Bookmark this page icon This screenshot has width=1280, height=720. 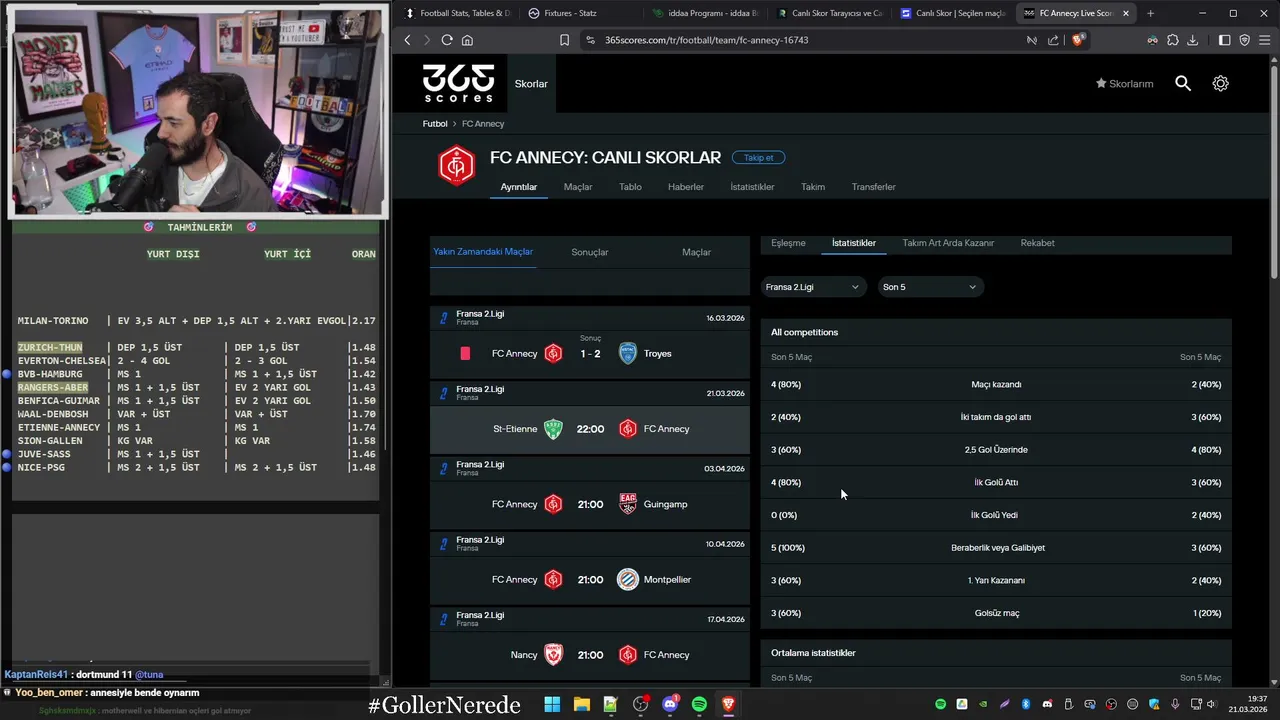click(564, 40)
